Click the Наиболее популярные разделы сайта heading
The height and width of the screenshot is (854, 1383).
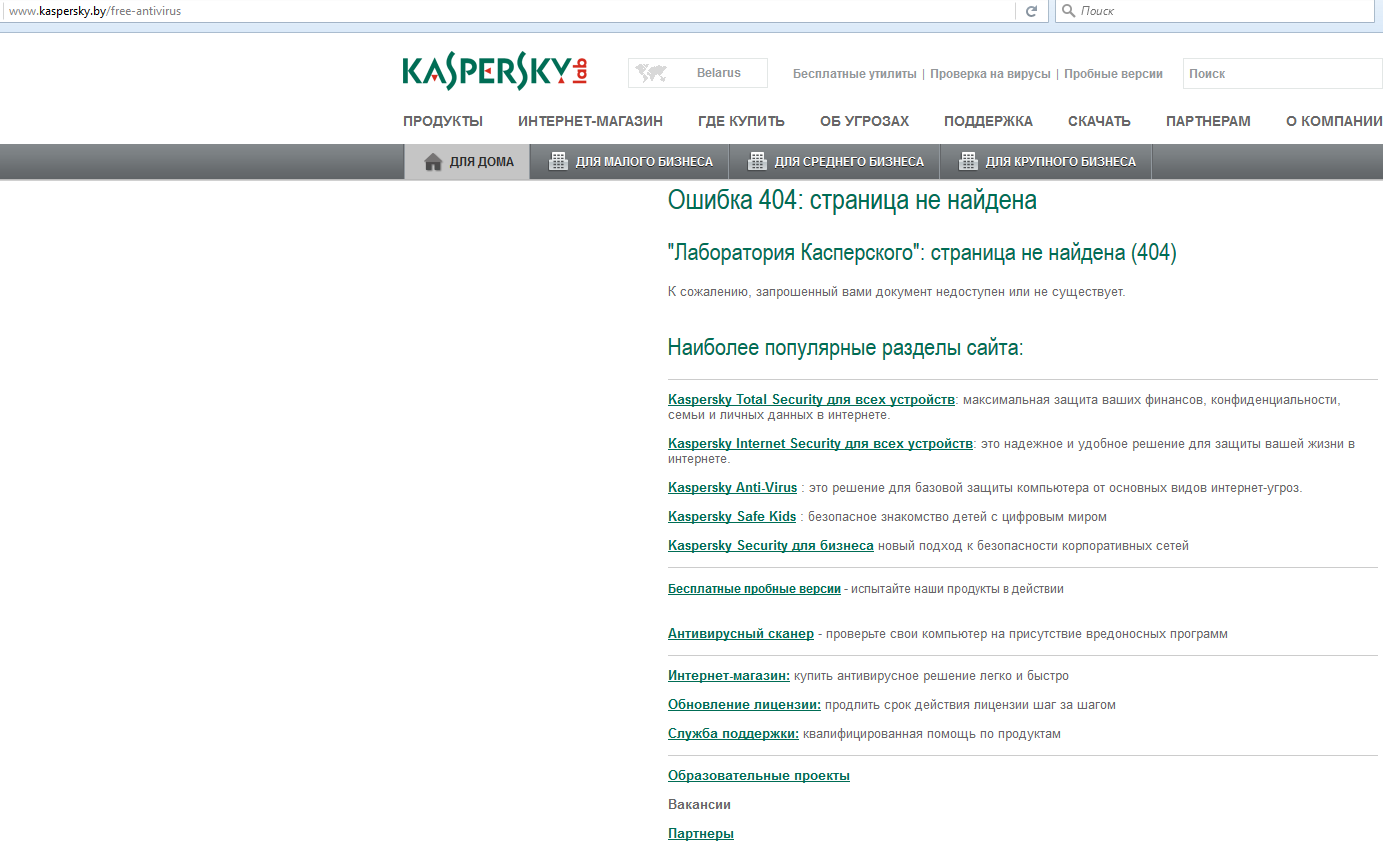pyautogui.click(x=846, y=348)
